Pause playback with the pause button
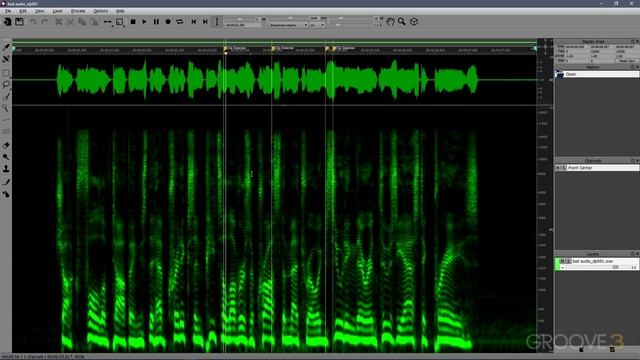The image size is (640, 360). coord(156,22)
